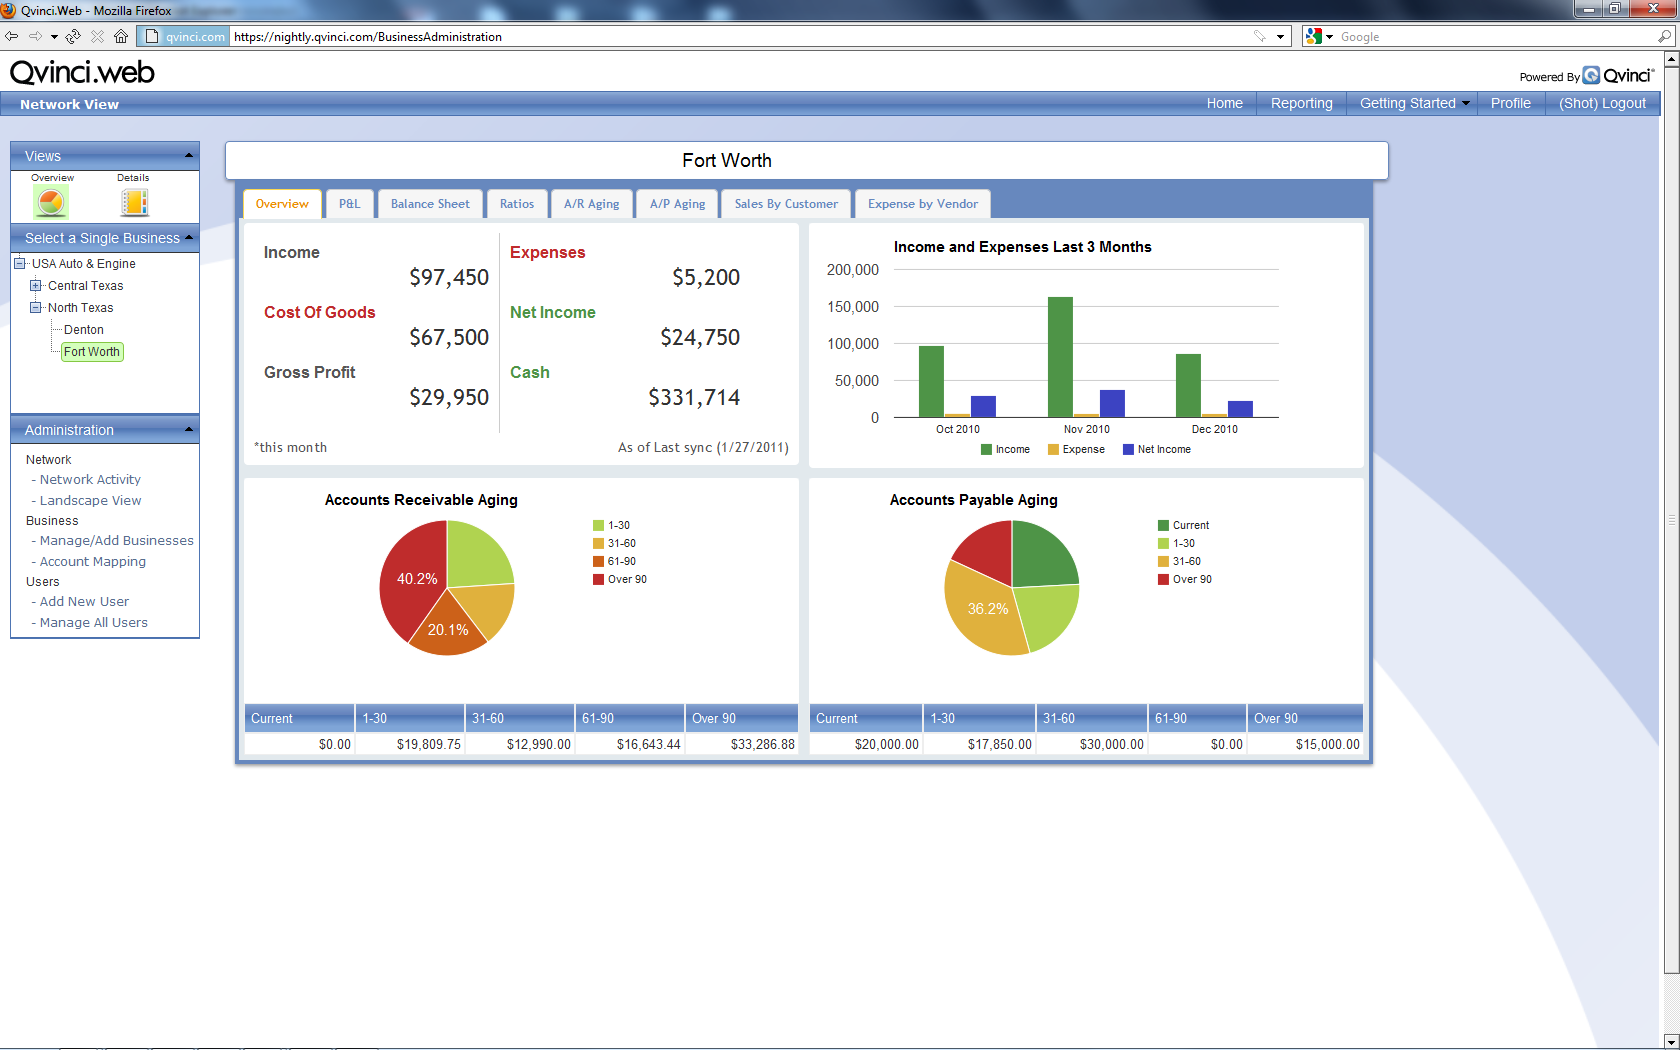Click the Over 90 column header in Payable table
The image size is (1680, 1050).
click(x=1305, y=718)
